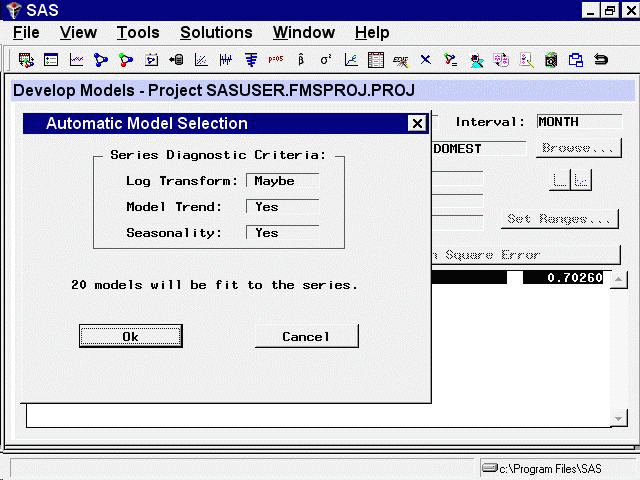Image resolution: width=640 pixels, height=480 pixels.
Task: Click the blue X delete toolbar icon
Action: [426, 60]
